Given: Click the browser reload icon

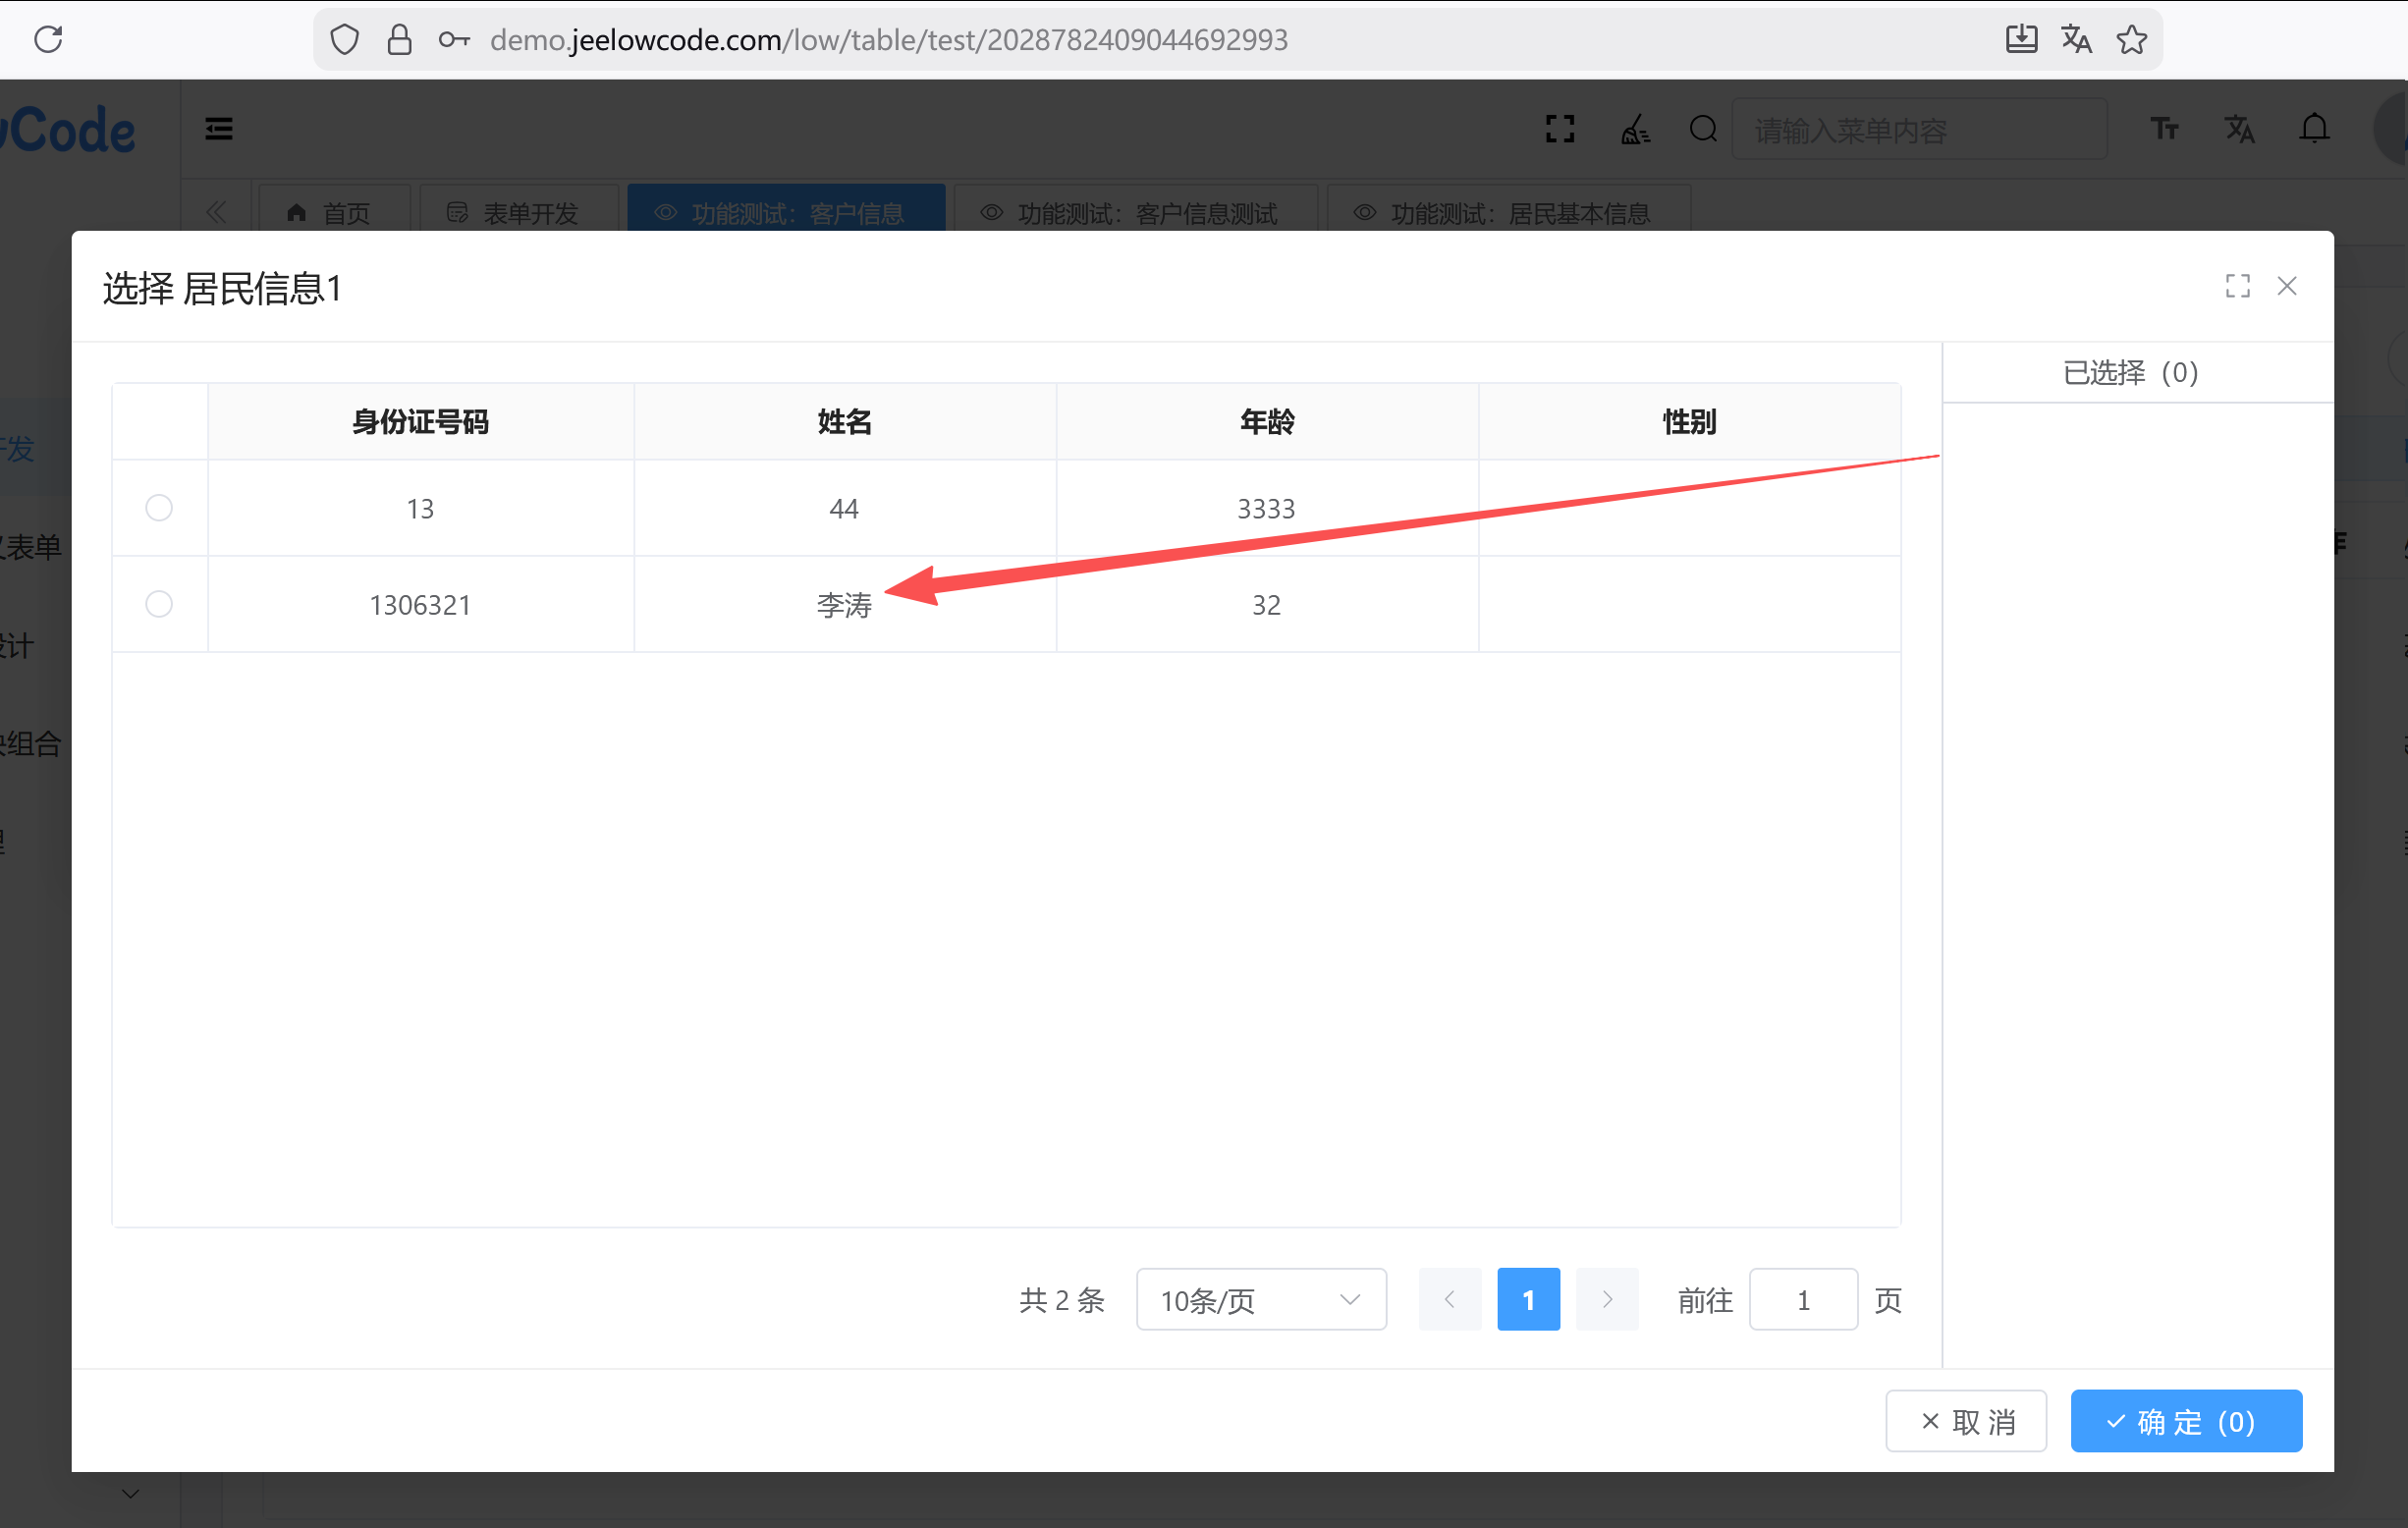Looking at the screenshot, I should pos(48,40).
